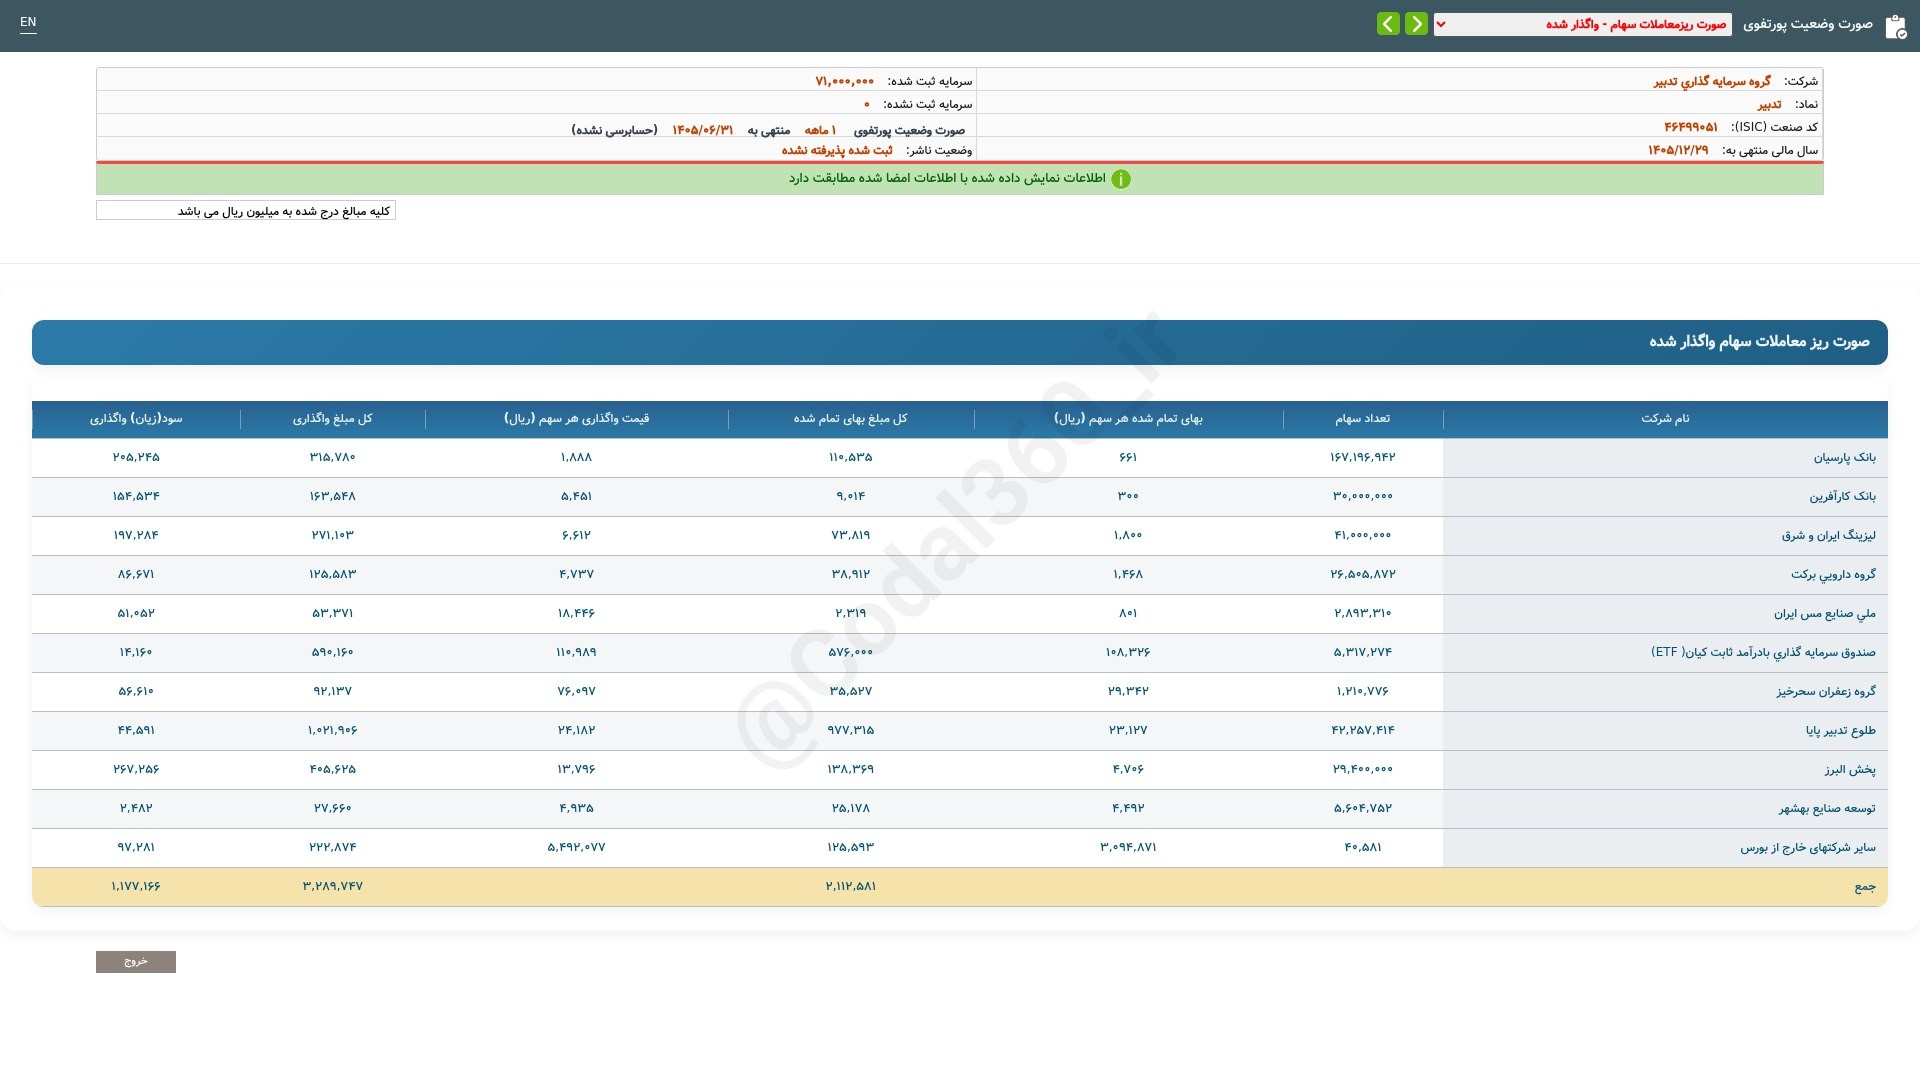Click the کل مبلغ واگذاری column header
The image size is (1920, 1080).
point(332,419)
